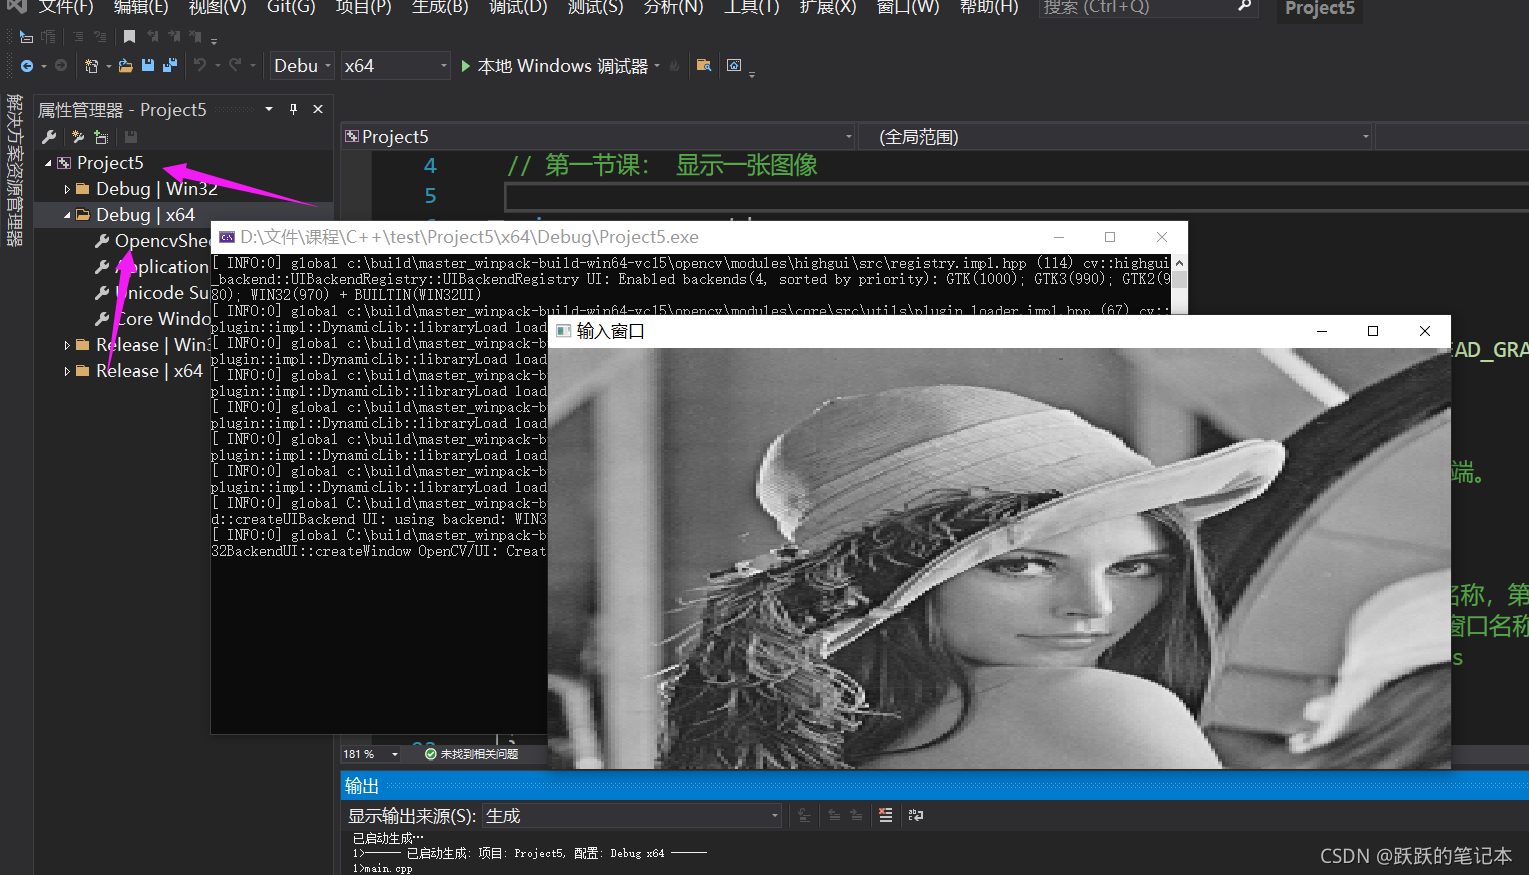Select the Debug | x64 folder row
Image resolution: width=1529 pixels, height=875 pixels.
pyautogui.click(x=183, y=215)
